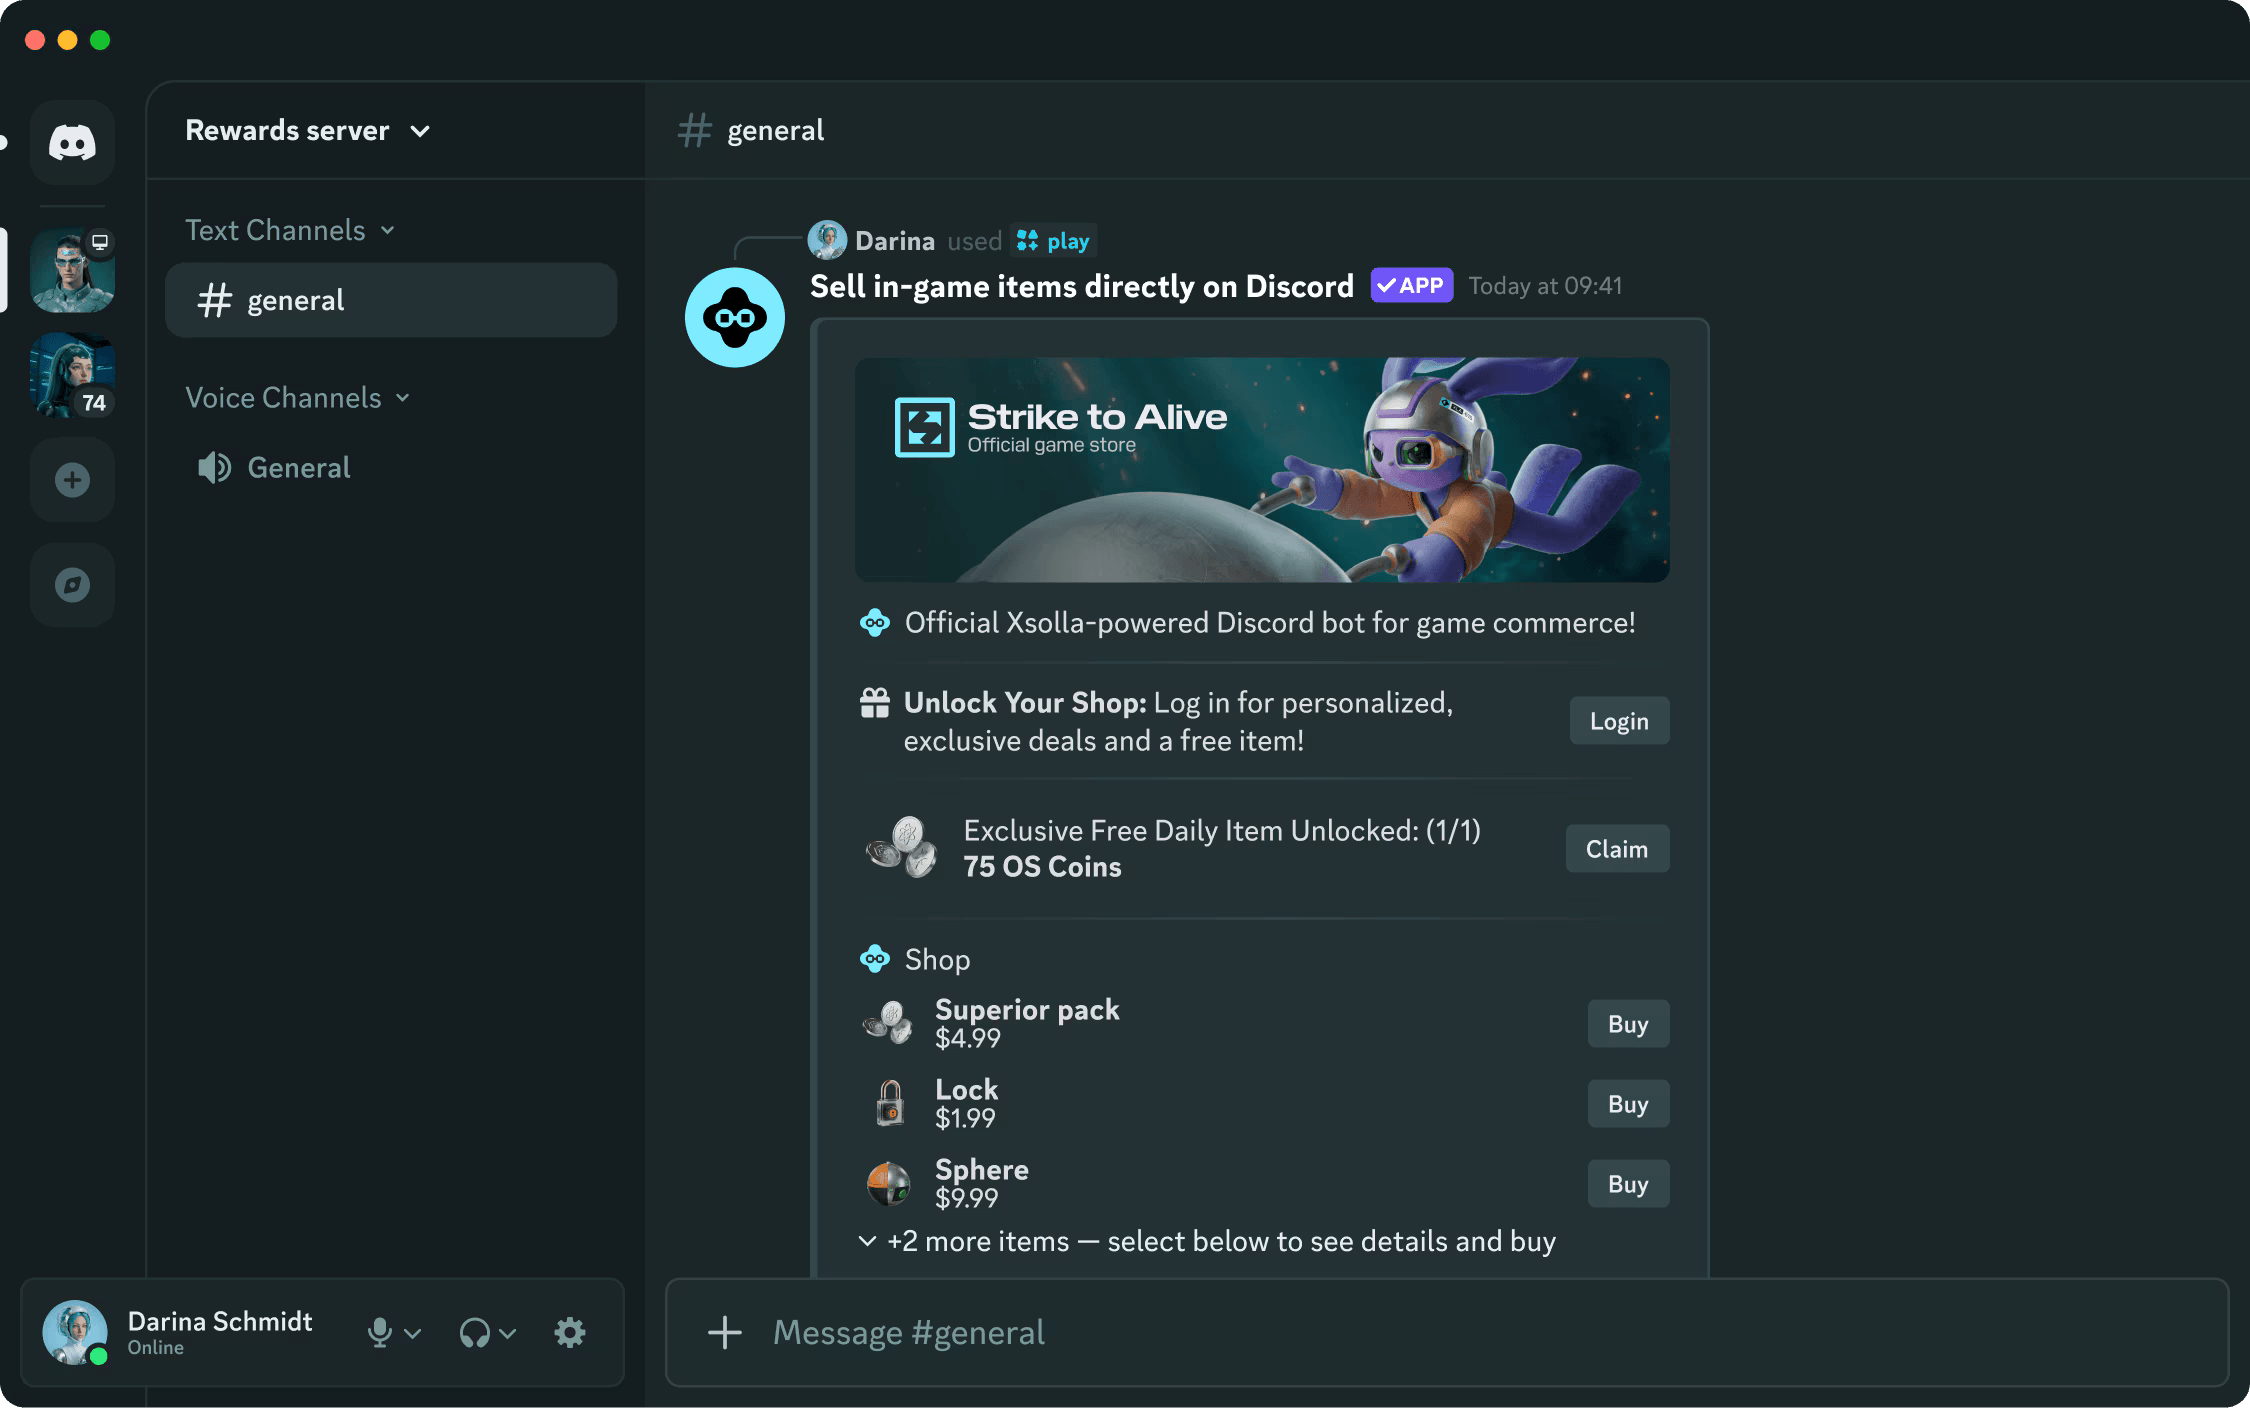Image resolution: width=2250 pixels, height=1408 pixels.
Task: Click the Darina username in the reply line
Action: (895, 241)
